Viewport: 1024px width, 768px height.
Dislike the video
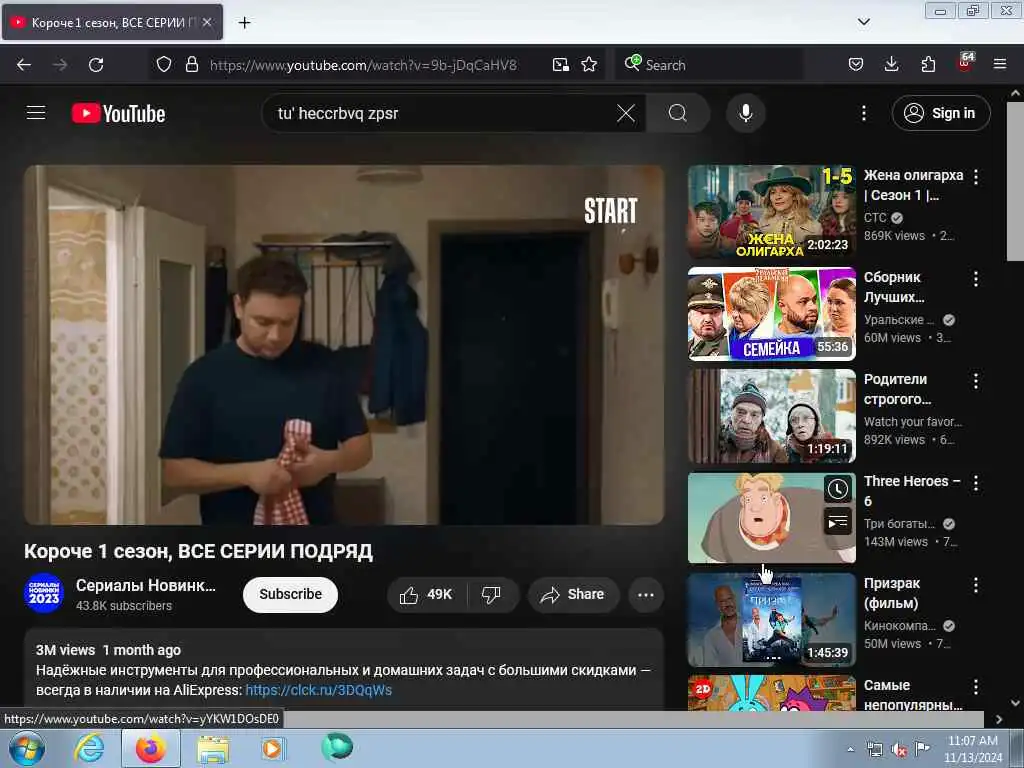[x=491, y=594]
